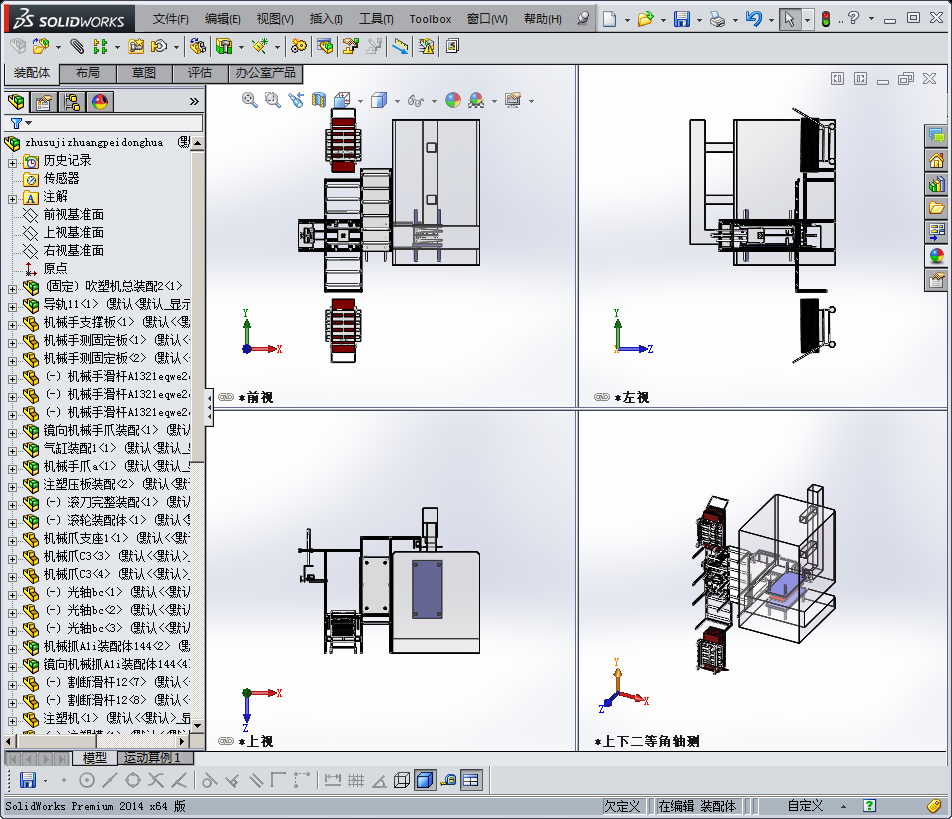Viewport: 952px width, 819px height.
Task: Expand the 历史记录 tree node
Action: click(x=12, y=163)
